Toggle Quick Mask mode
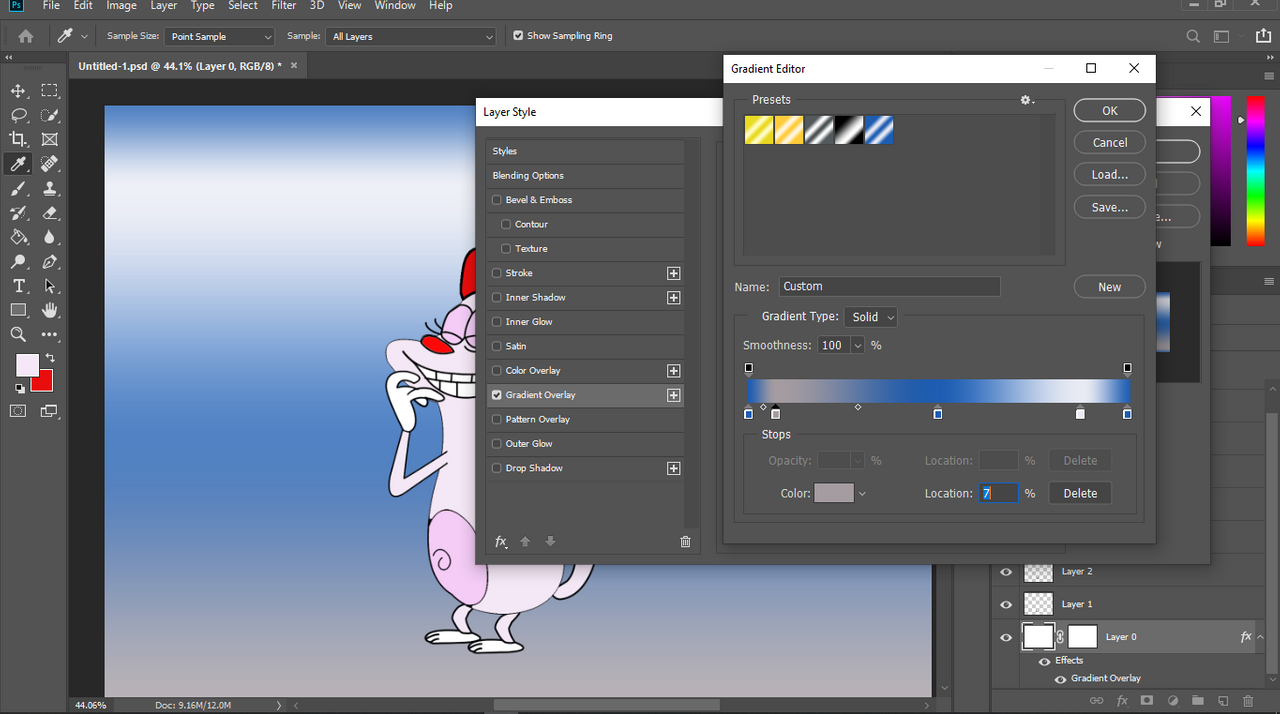1280x714 pixels. (x=18, y=411)
